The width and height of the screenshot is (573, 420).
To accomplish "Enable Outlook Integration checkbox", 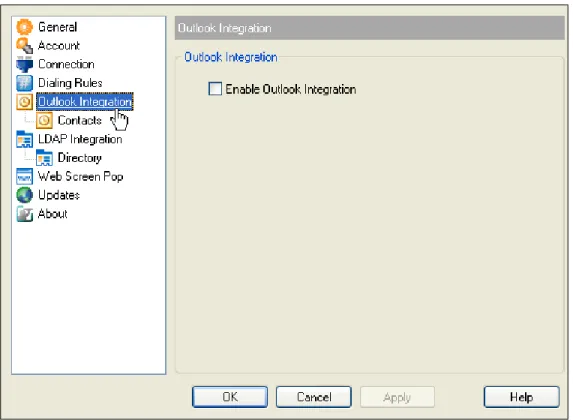I will (x=215, y=88).
